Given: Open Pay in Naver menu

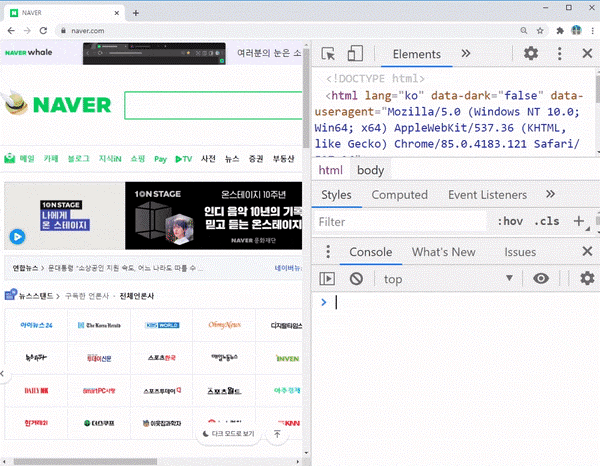Looking at the screenshot, I should [160, 159].
